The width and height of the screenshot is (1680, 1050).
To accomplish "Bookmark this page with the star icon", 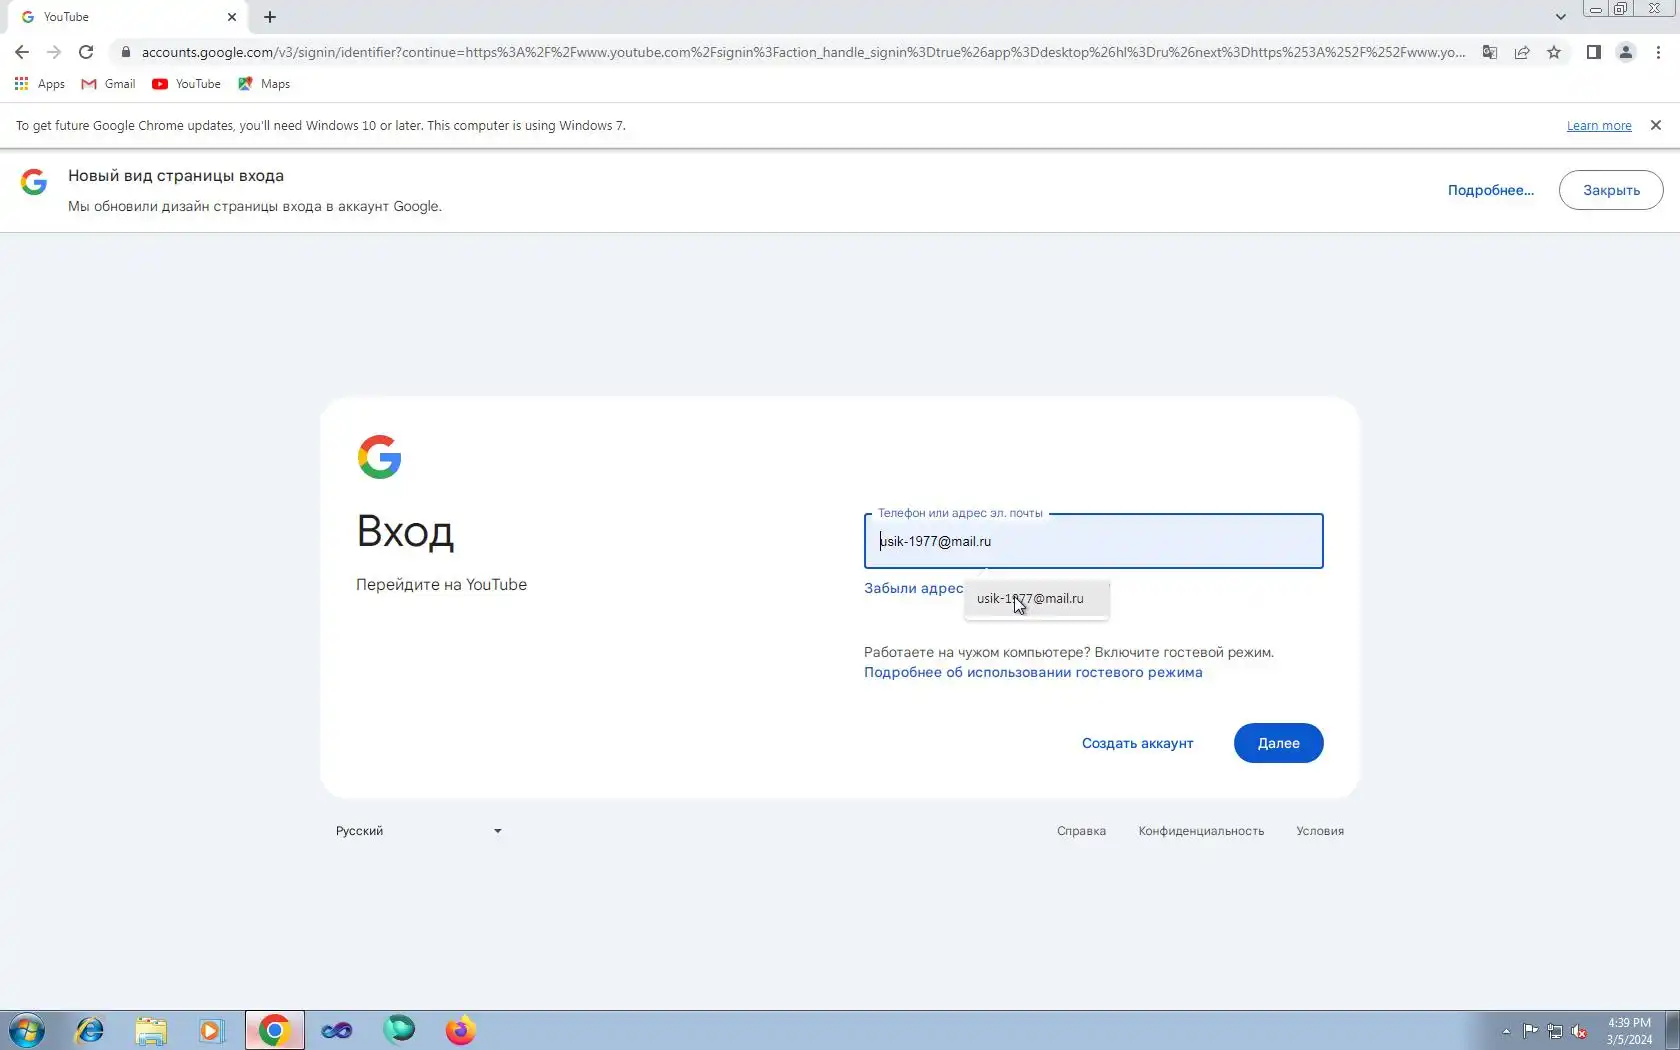I will click(x=1554, y=52).
